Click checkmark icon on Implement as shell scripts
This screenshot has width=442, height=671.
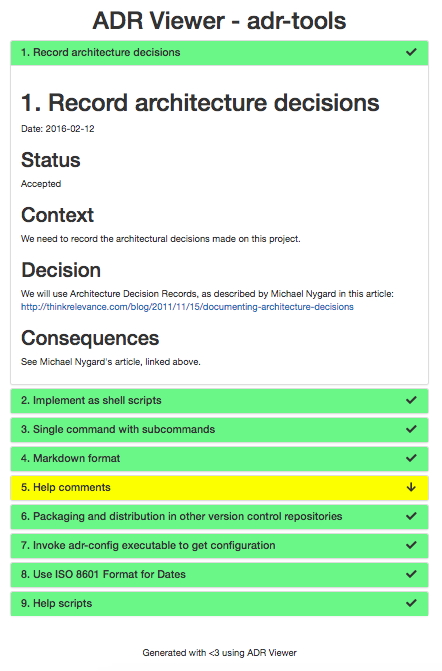(411, 400)
